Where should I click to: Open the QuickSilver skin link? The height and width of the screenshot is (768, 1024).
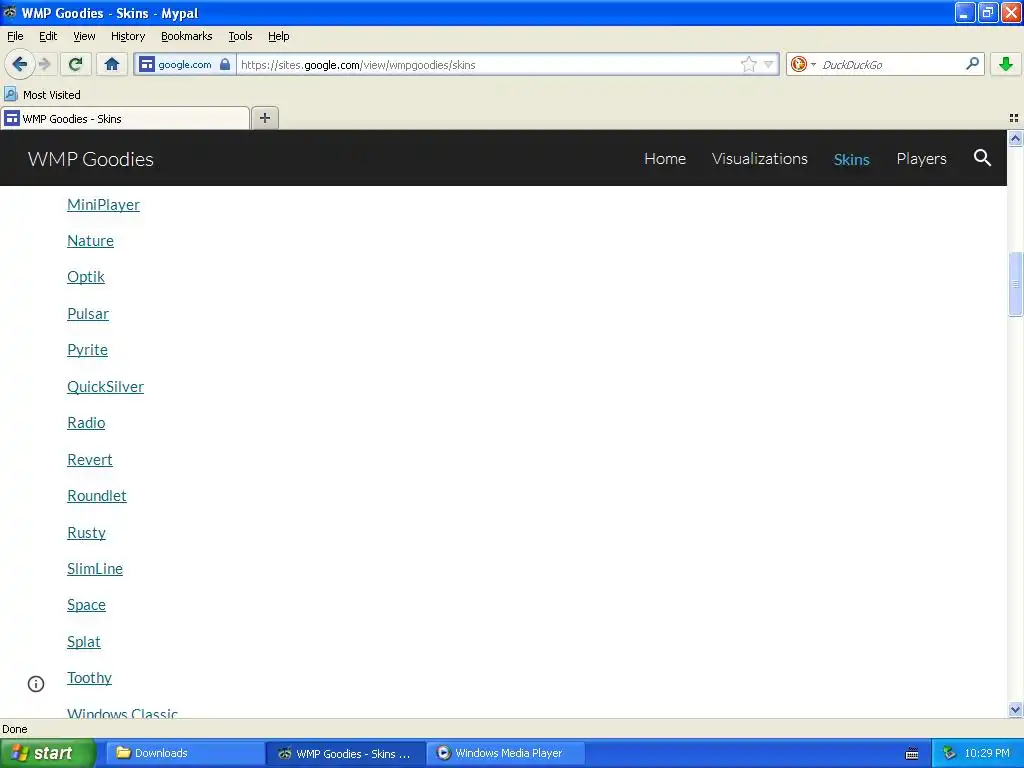pos(105,387)
